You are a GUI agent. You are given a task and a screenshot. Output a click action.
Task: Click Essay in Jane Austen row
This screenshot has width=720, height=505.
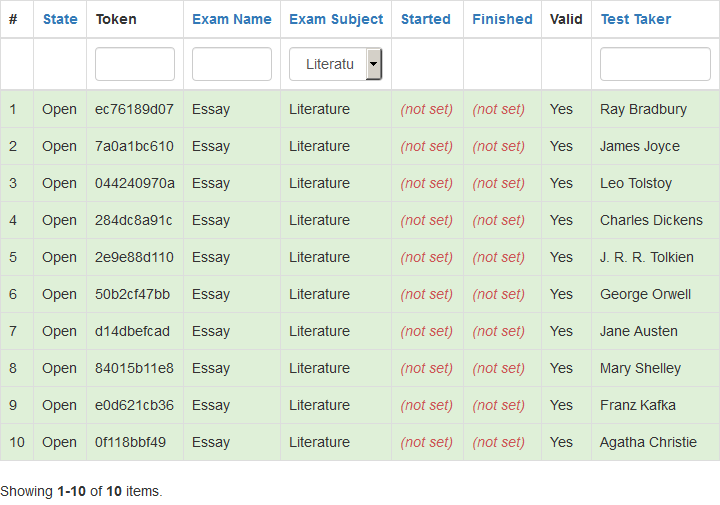pyautogui.click(x=211, y=331)
